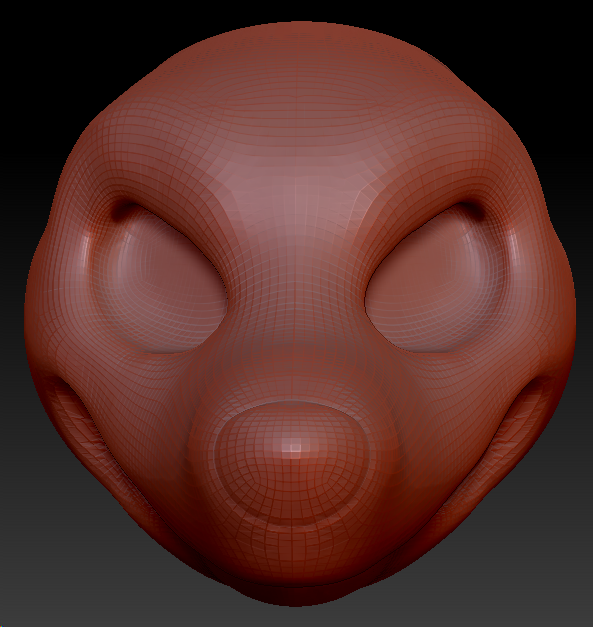Click the left eye socket of the model
This screenshot has height=627, width=593.
[160, 280]
